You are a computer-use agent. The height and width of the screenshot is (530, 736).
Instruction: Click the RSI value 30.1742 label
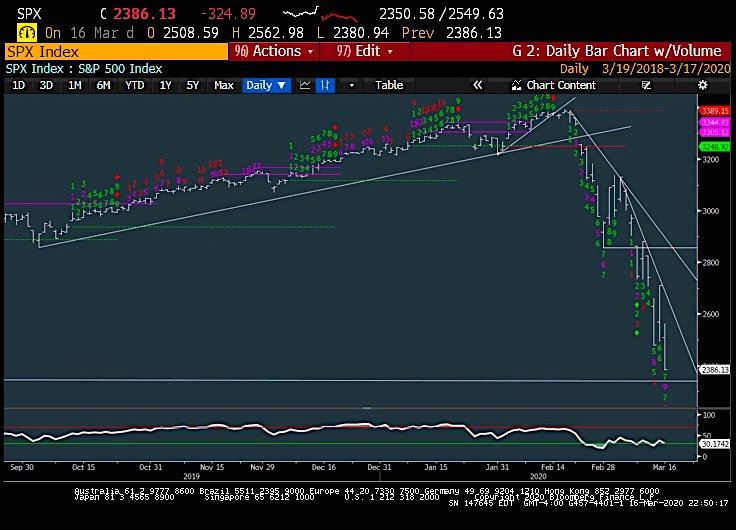click(714, 444)
